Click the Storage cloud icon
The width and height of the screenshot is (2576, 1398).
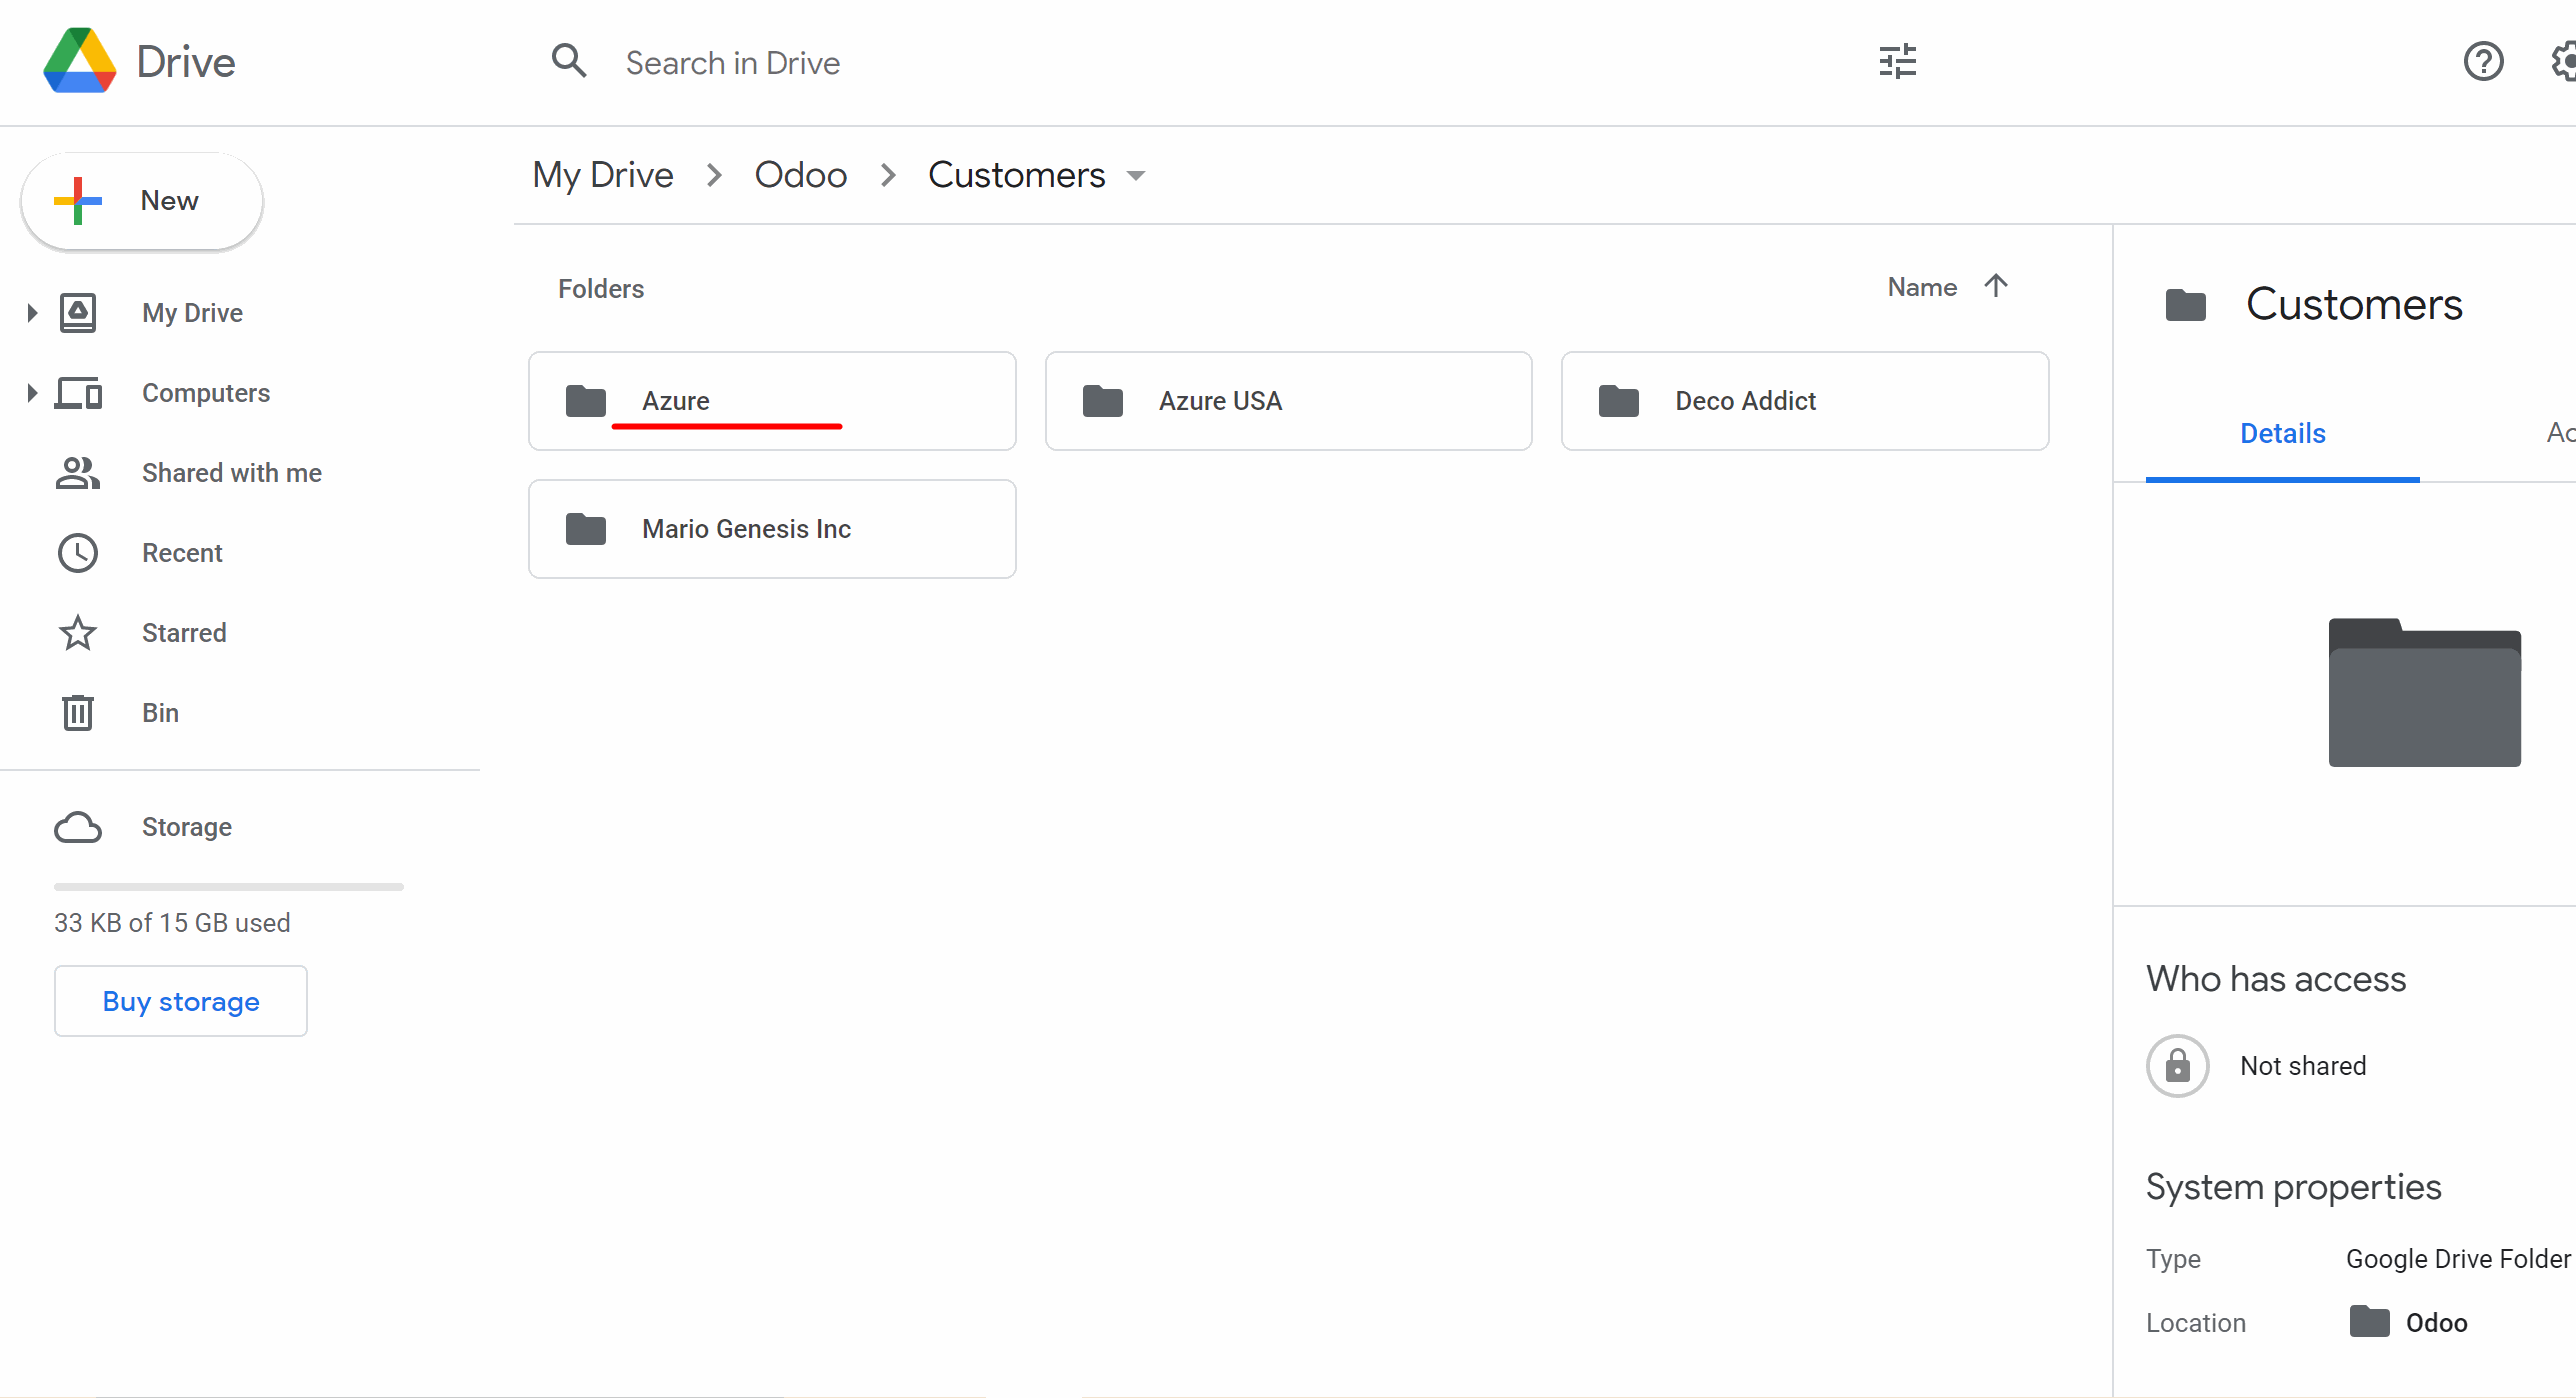(78, 827)
